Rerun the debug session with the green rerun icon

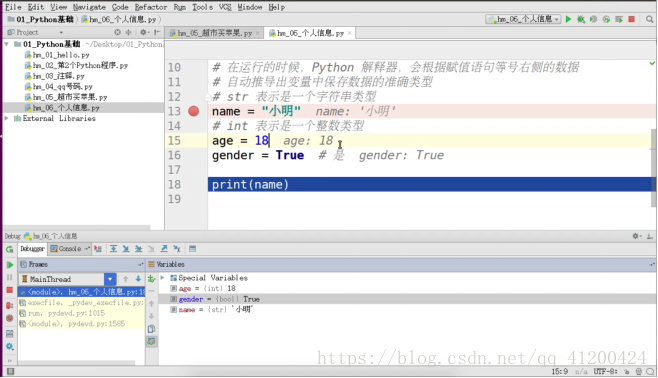[x=9, y=249]
